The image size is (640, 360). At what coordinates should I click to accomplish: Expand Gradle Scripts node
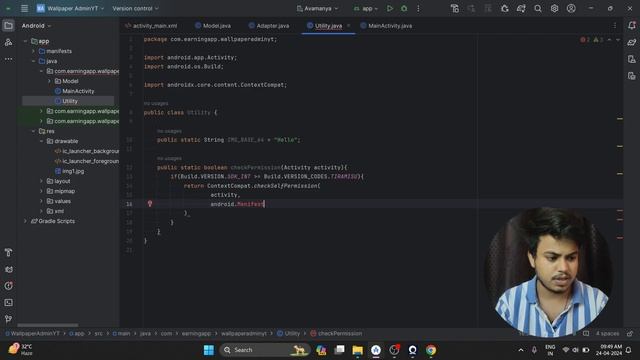point(25,221)
